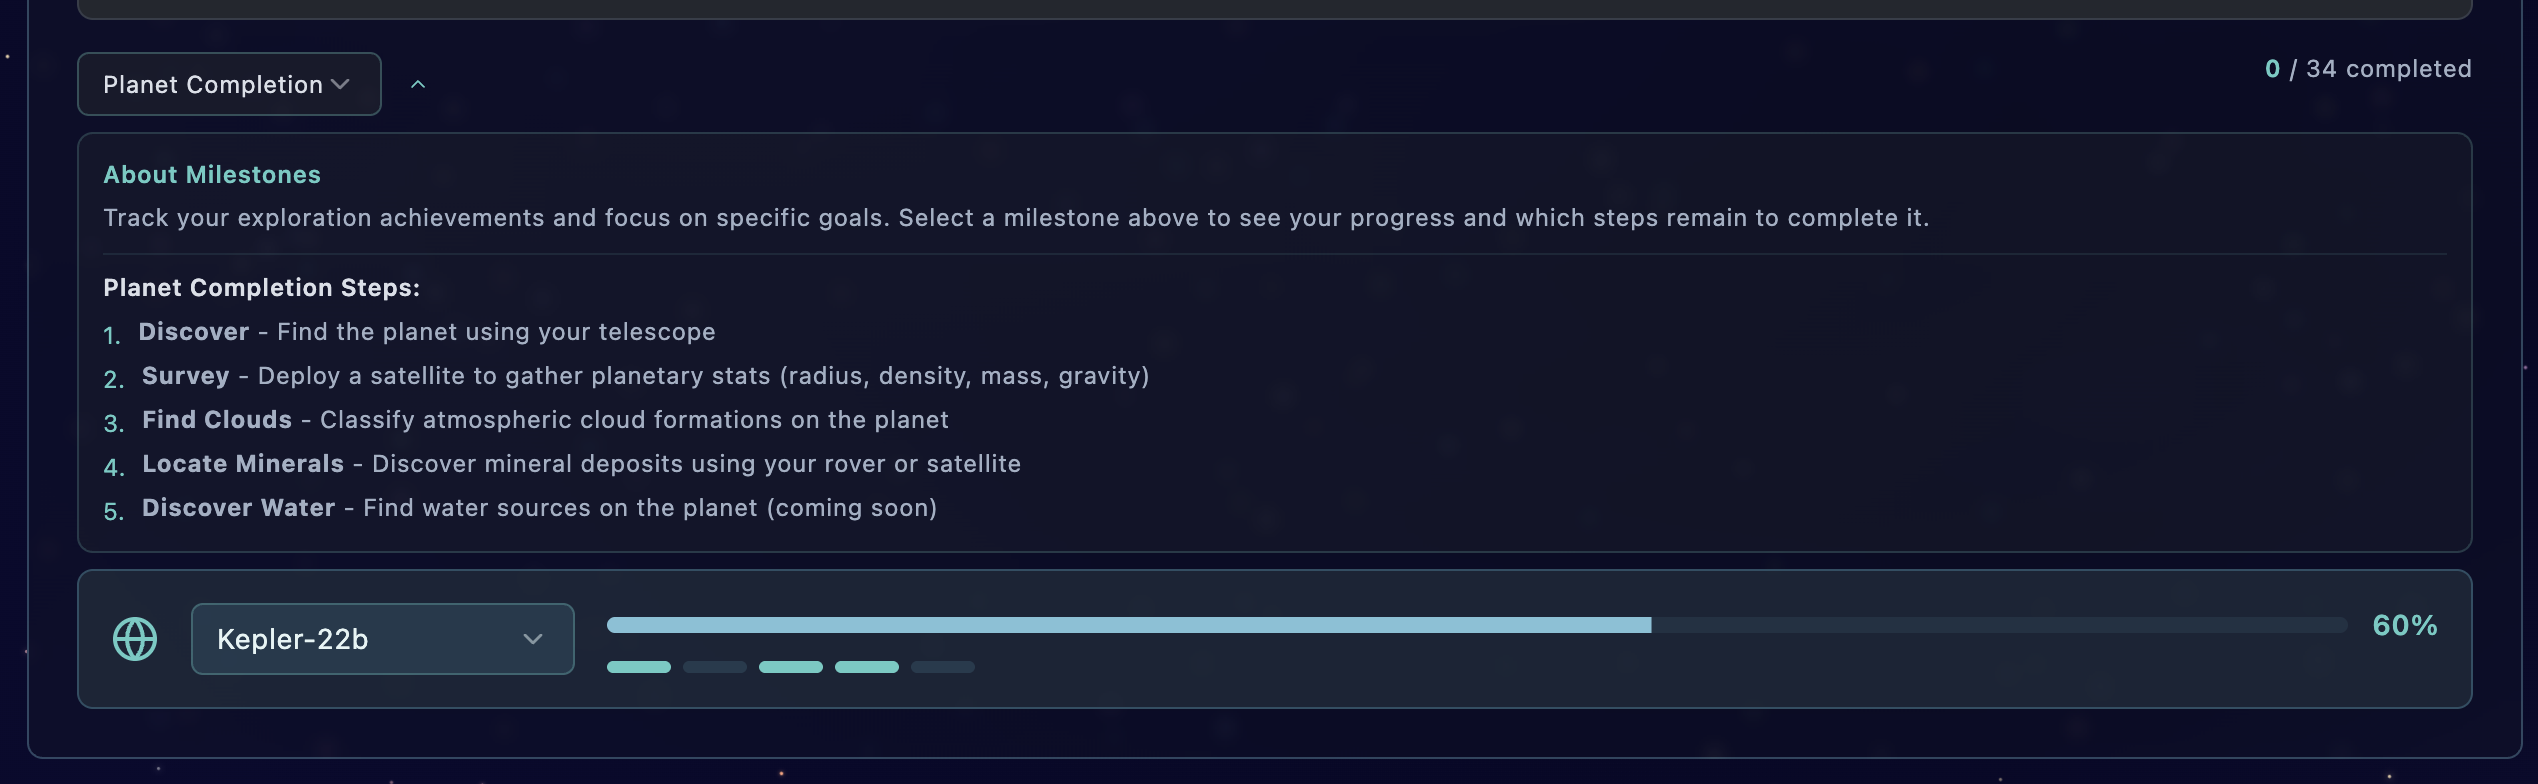
Task: Click the fifth (incomplete) step indicator pill
Action: [x=942, y=667]
